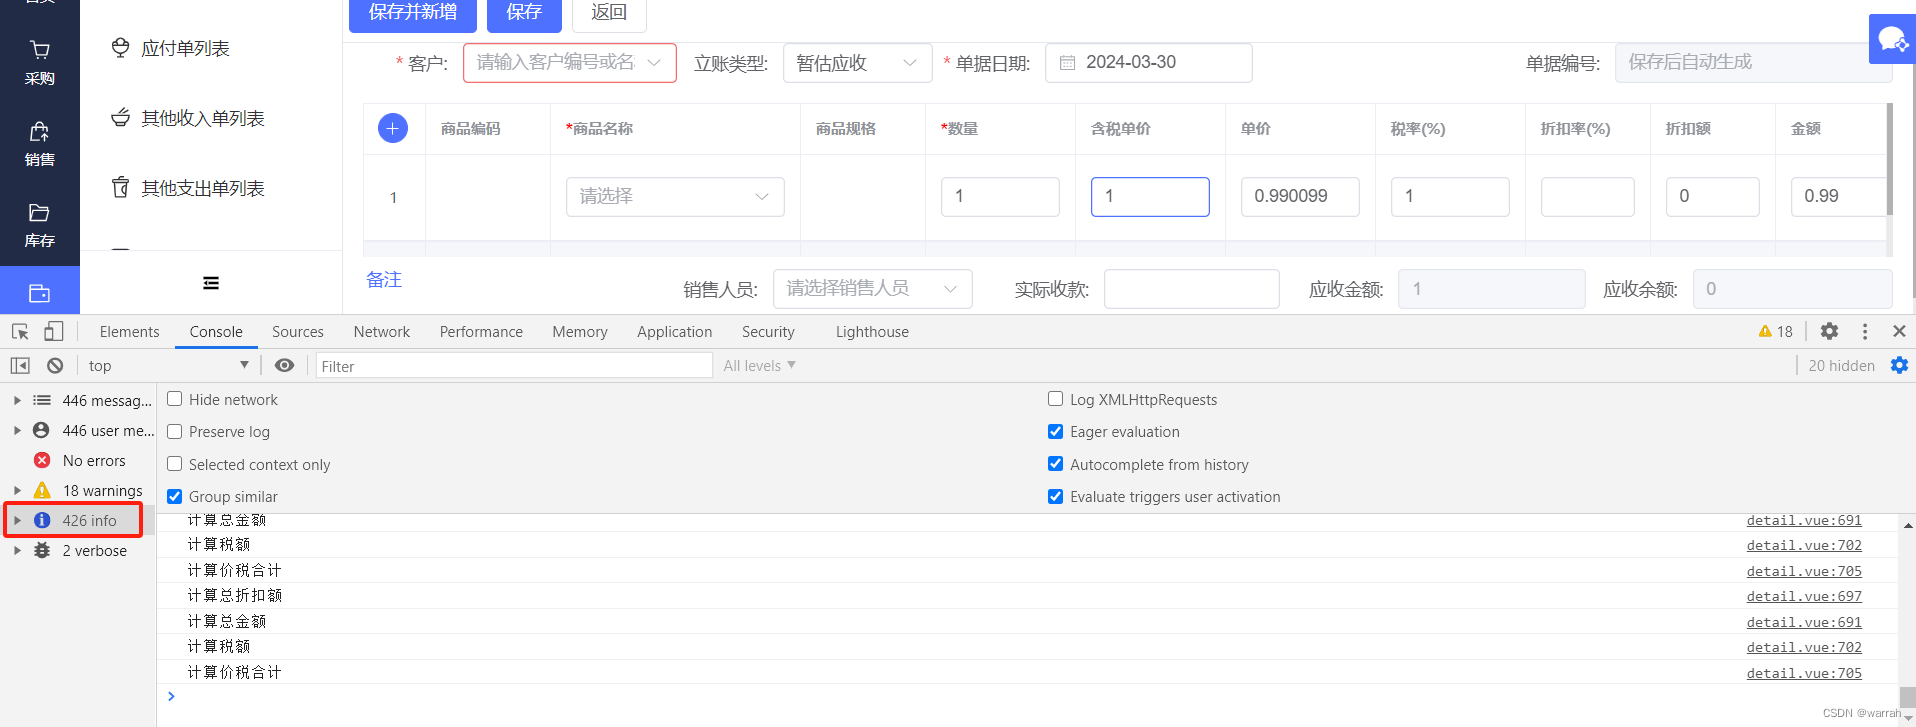This screenshot has height=727, width=1916.
Task: Open the detail.vue:697 source link
Action: click(x=1804, y=596)
